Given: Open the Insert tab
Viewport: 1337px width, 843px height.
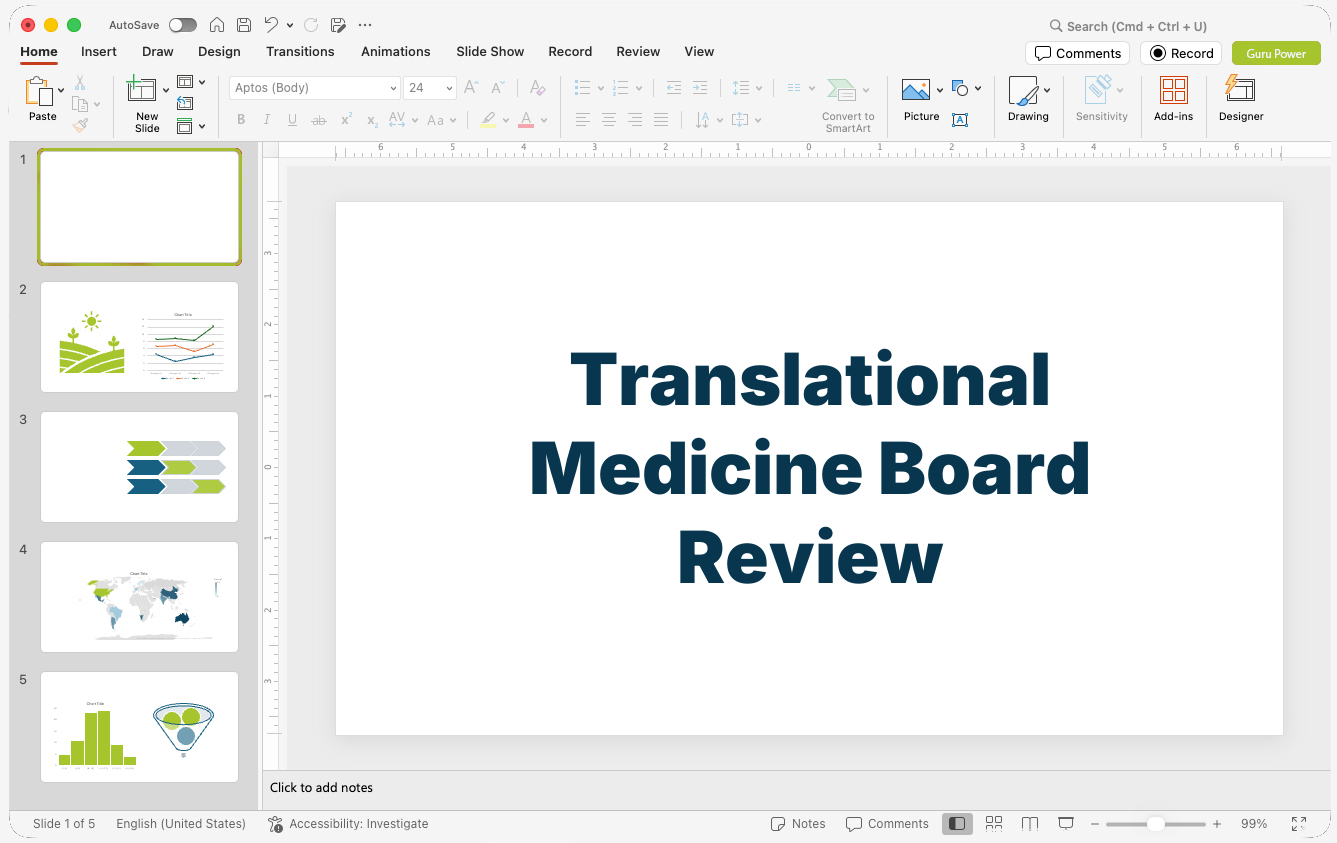Looking at the screenshot, I should [99, 52].
